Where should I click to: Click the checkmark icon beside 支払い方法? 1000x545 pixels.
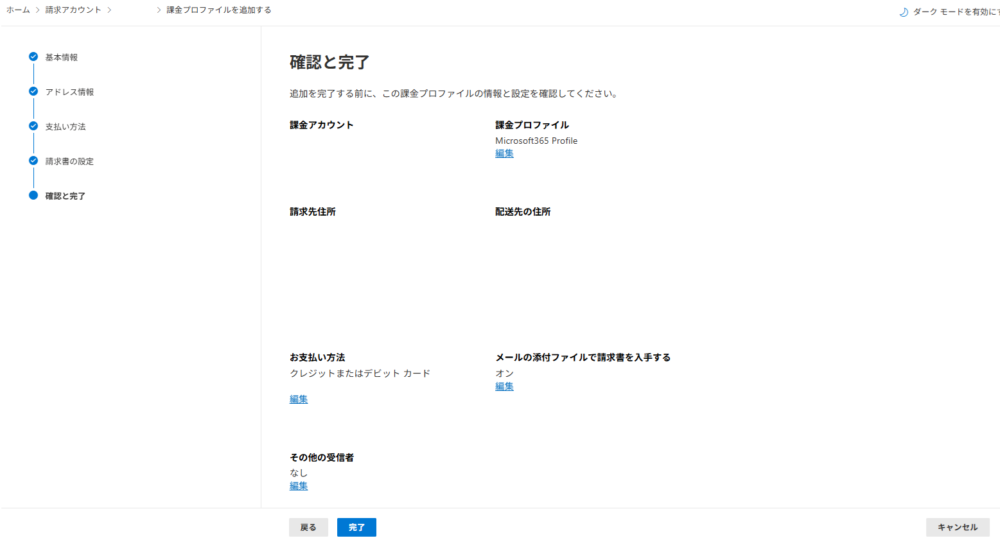click(33, 127)
